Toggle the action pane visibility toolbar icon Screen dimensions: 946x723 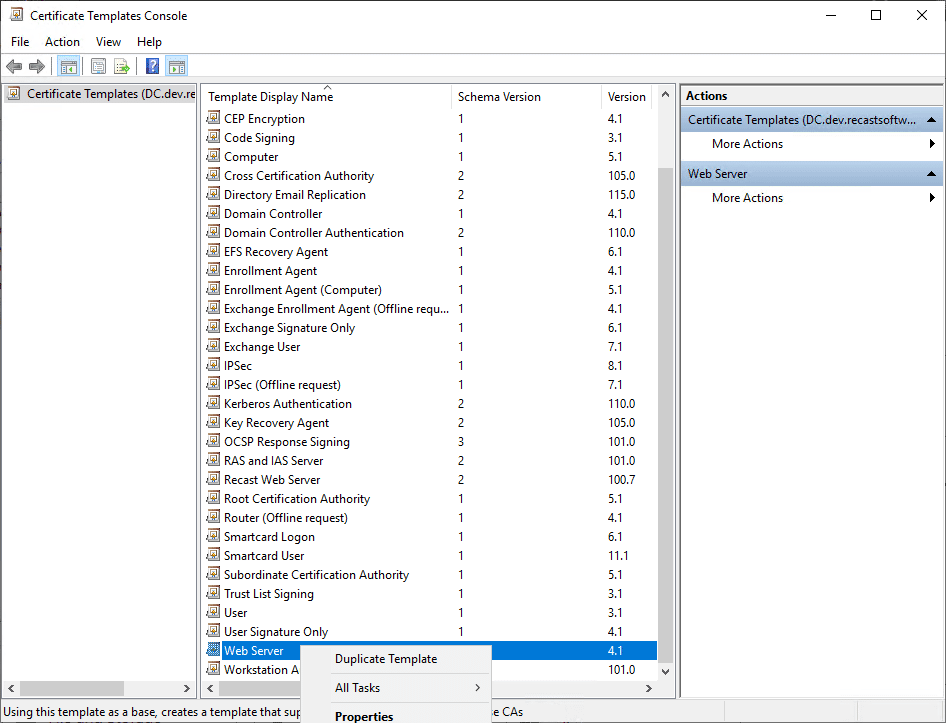click(177, 66)
